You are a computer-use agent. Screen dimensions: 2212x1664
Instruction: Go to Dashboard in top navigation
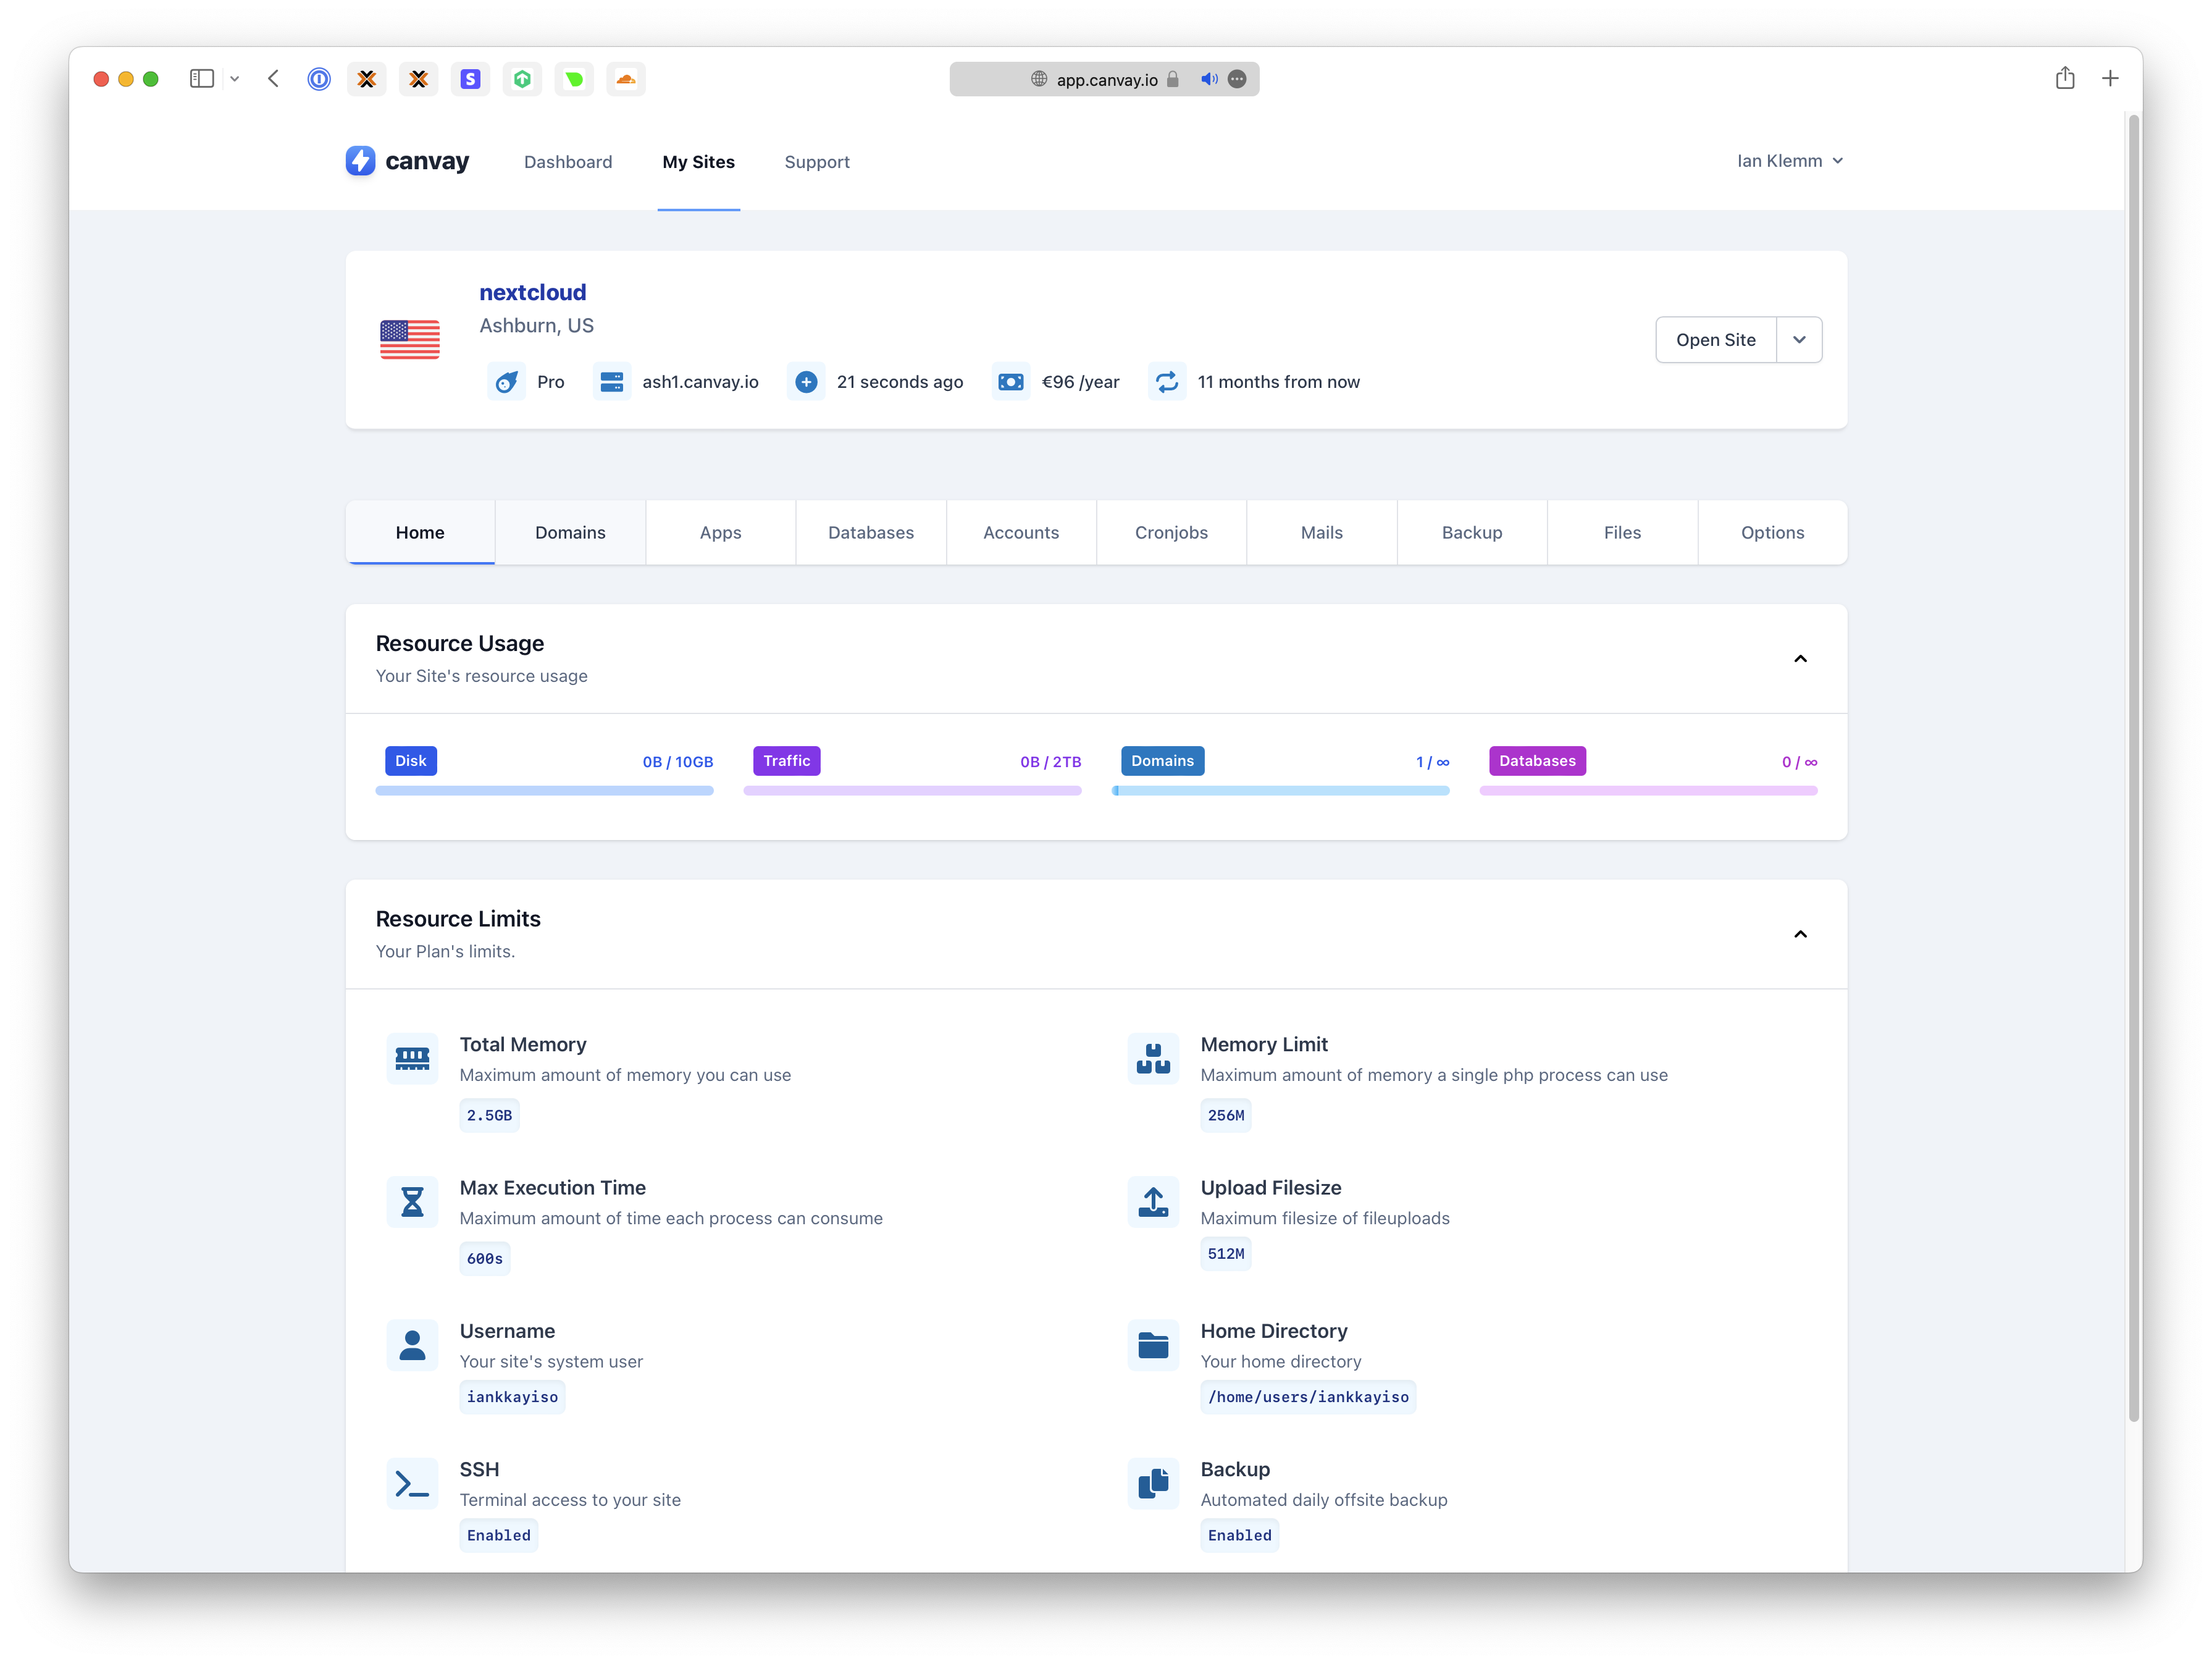(x=568, y=162)
